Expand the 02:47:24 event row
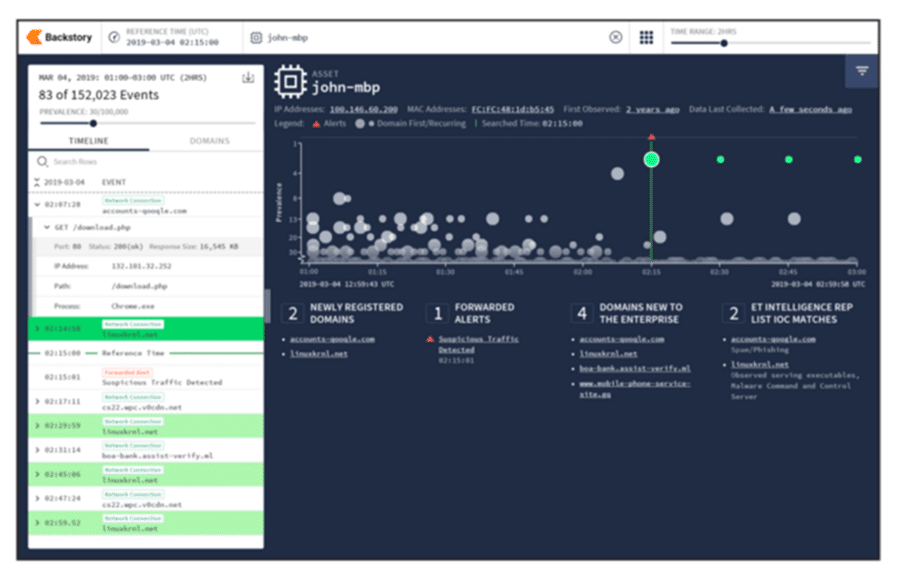The image size is (900, 585). pyautogui.click(x=37, y=498)
